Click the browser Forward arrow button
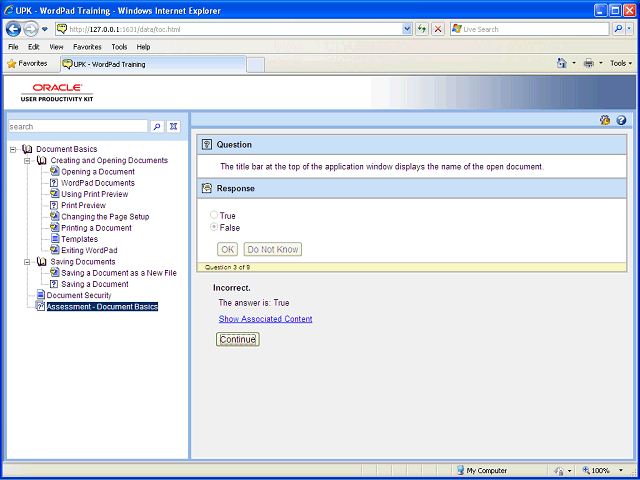This screenshot has width=640, height=480. pyautogui.click(x=31, y=29)
